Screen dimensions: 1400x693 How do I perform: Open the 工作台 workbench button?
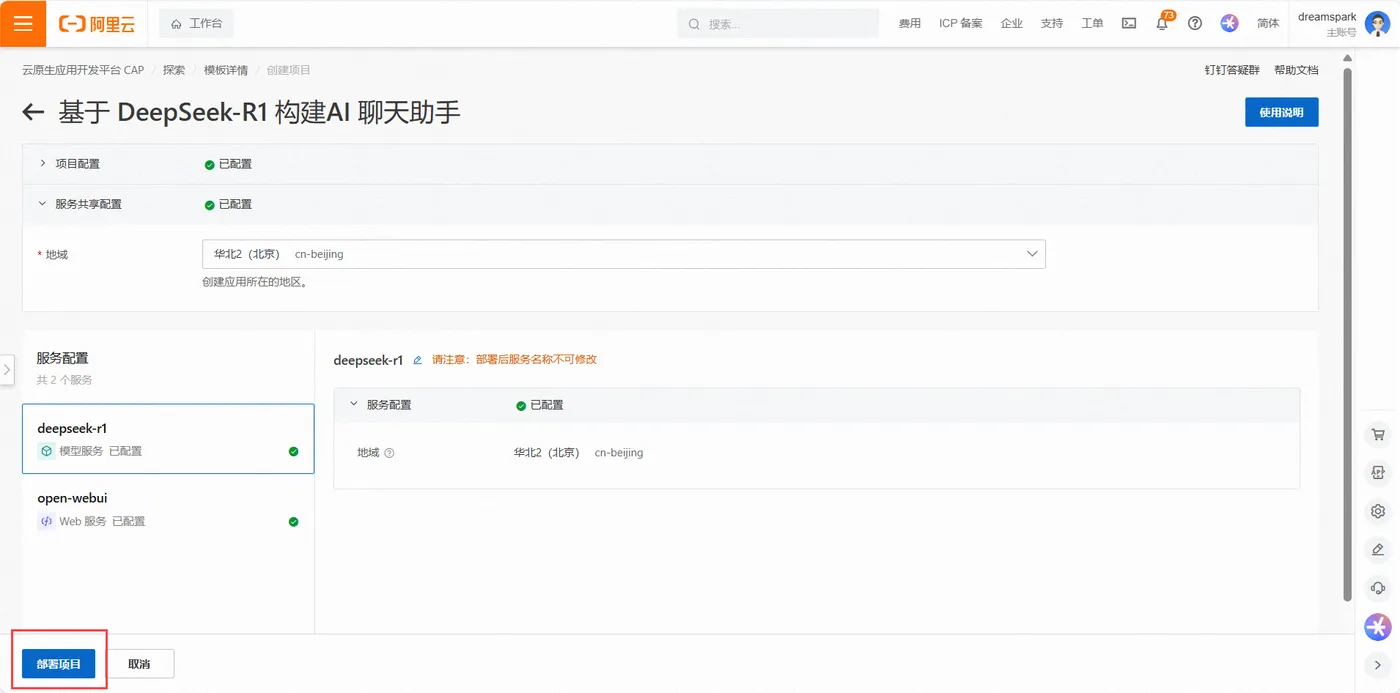[196, 23]
